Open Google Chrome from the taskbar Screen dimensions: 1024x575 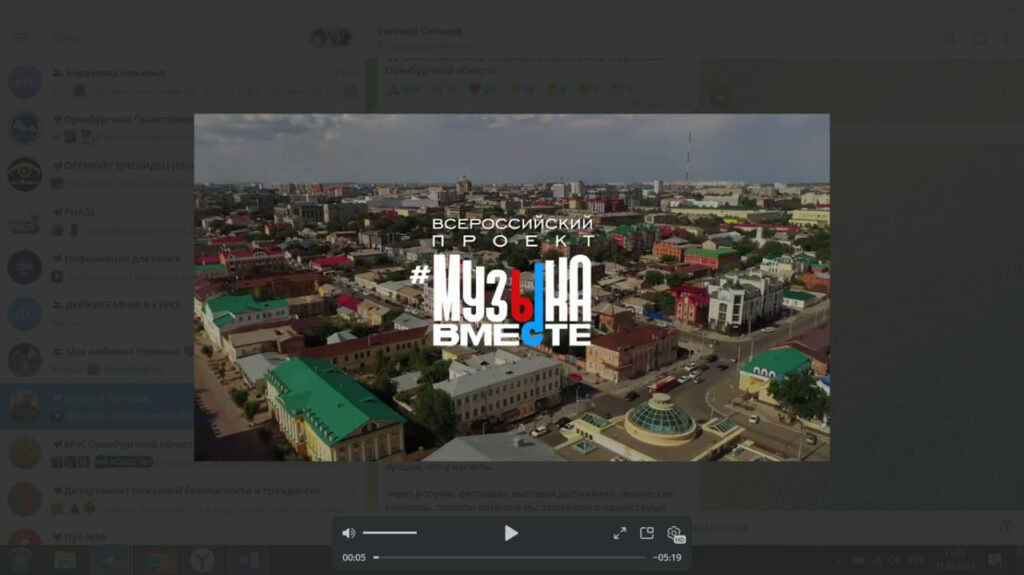click(x=157, y=561)
